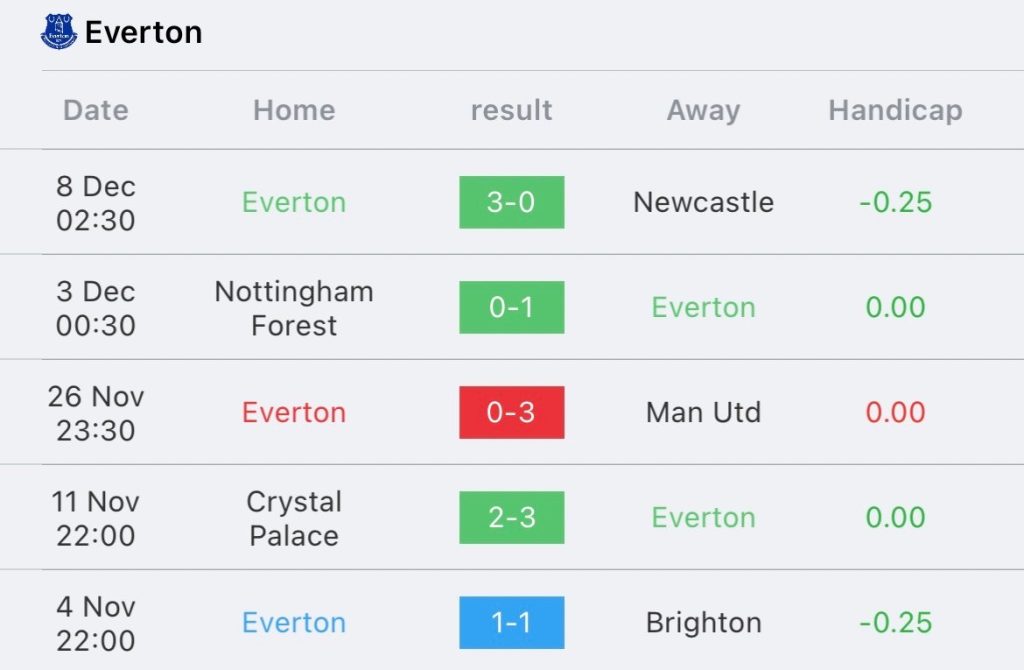Open the Everton team title link
The image size is (1024, 670).
144,33
